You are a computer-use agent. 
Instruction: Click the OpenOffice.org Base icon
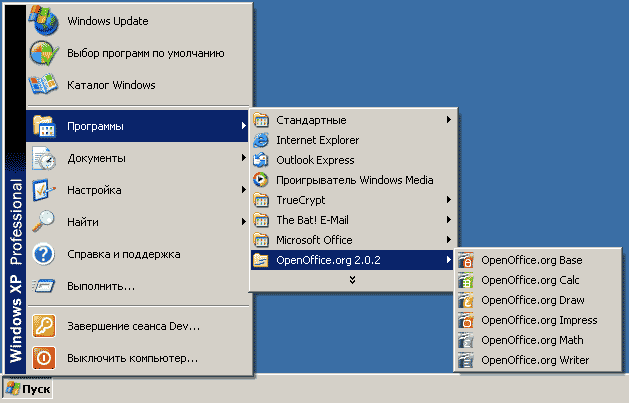coord(466,260)
